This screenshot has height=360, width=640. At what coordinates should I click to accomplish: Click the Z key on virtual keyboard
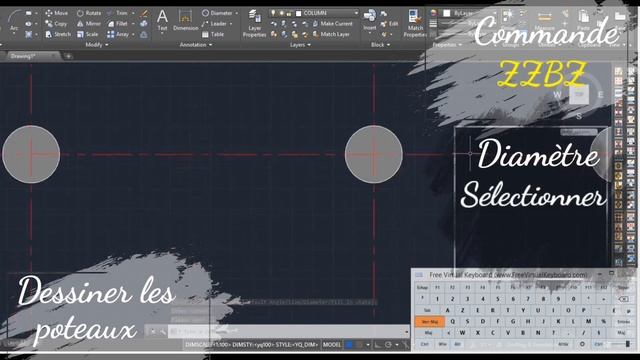462,310
